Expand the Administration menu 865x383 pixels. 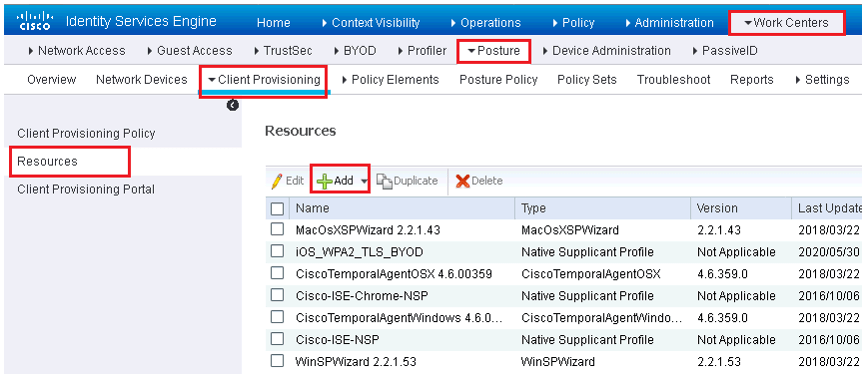669,23
